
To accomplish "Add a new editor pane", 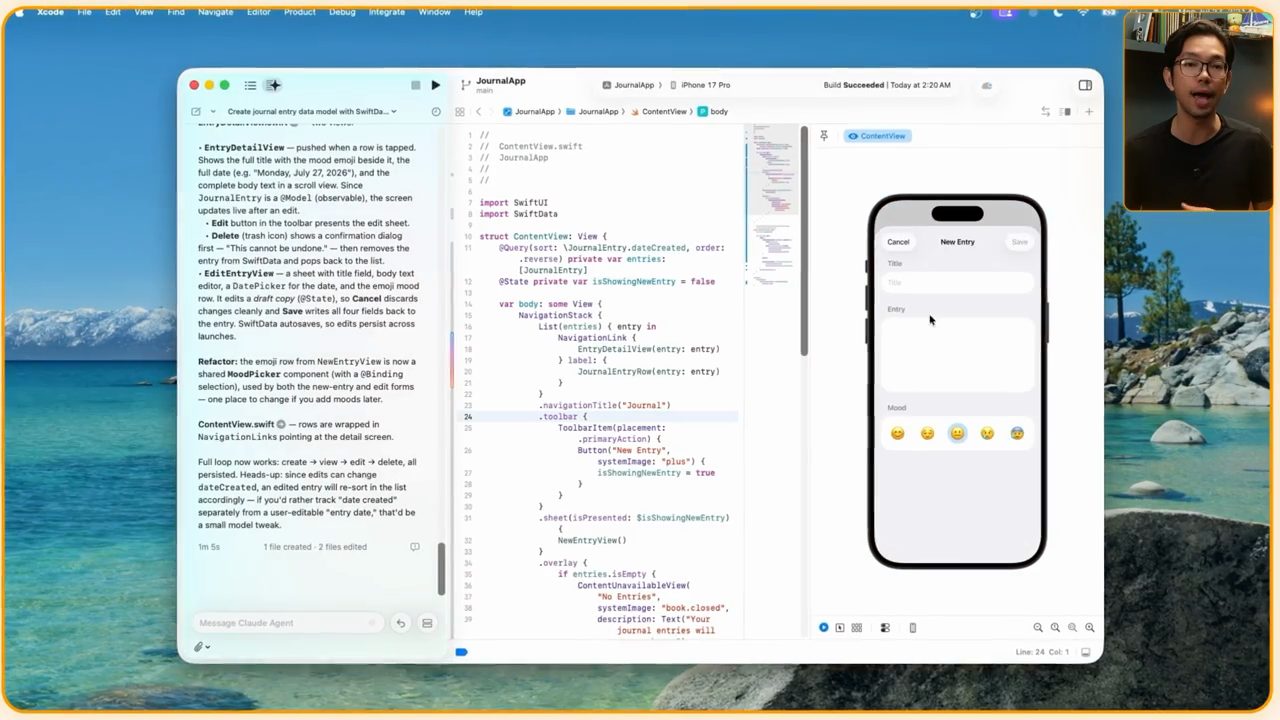I will 1088,112.
